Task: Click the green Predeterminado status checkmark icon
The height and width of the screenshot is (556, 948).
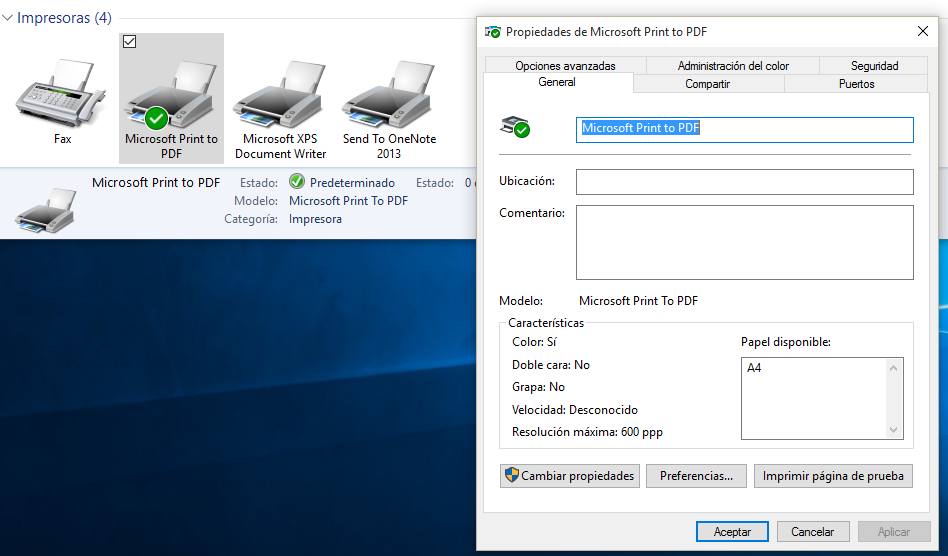Action: coord(297,181)
